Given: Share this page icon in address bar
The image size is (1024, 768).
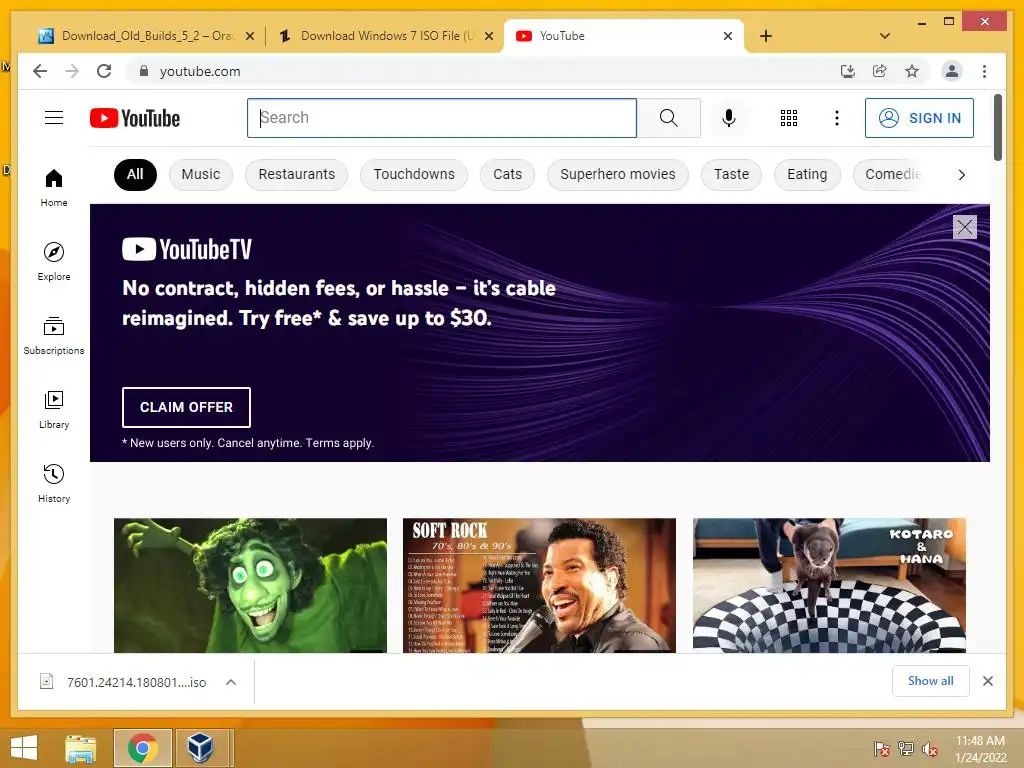Looking at the screenshot, I should [880, 71].
